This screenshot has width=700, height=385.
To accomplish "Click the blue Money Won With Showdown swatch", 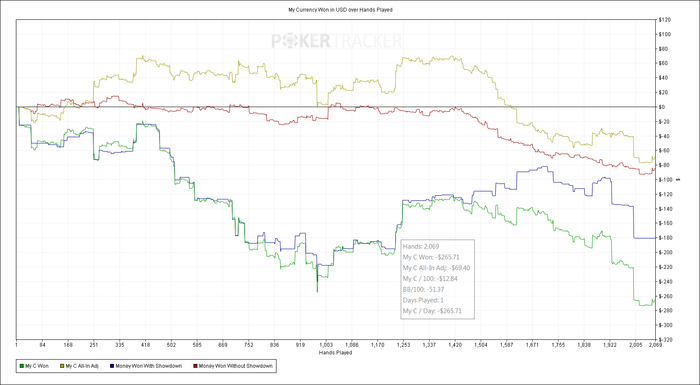I will [111, 366].
